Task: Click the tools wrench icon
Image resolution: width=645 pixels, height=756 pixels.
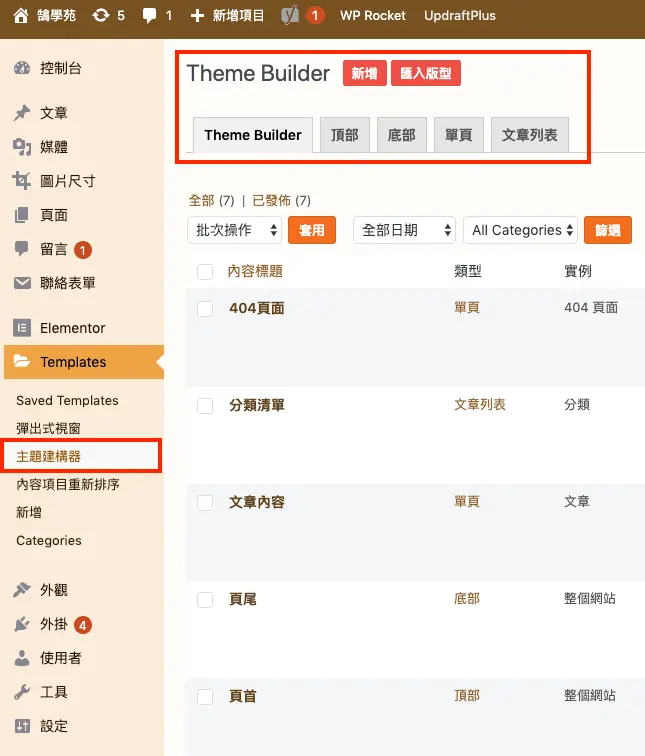Action: 22,692
